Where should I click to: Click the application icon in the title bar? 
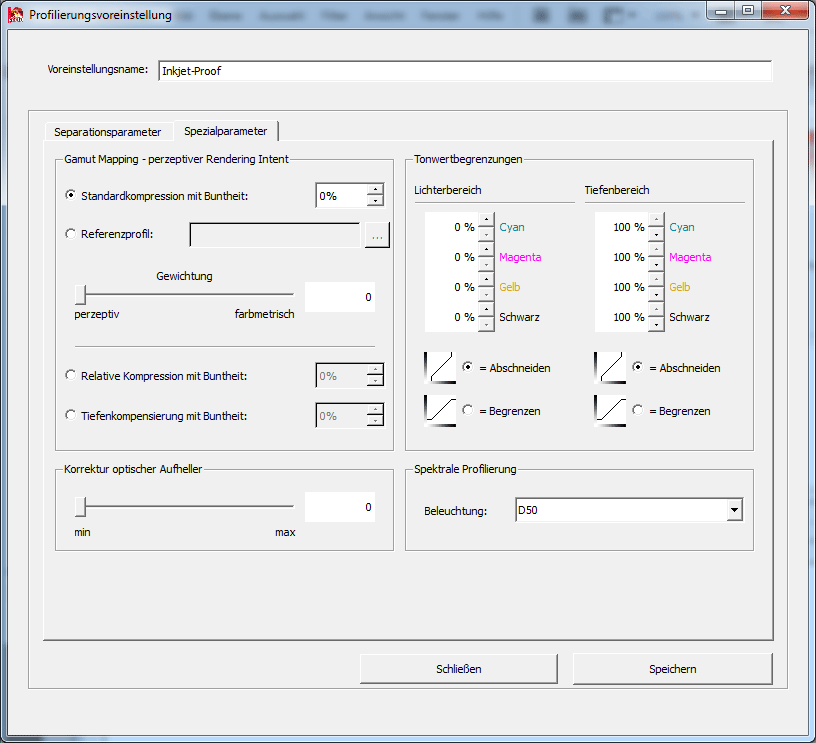(16, 15)
